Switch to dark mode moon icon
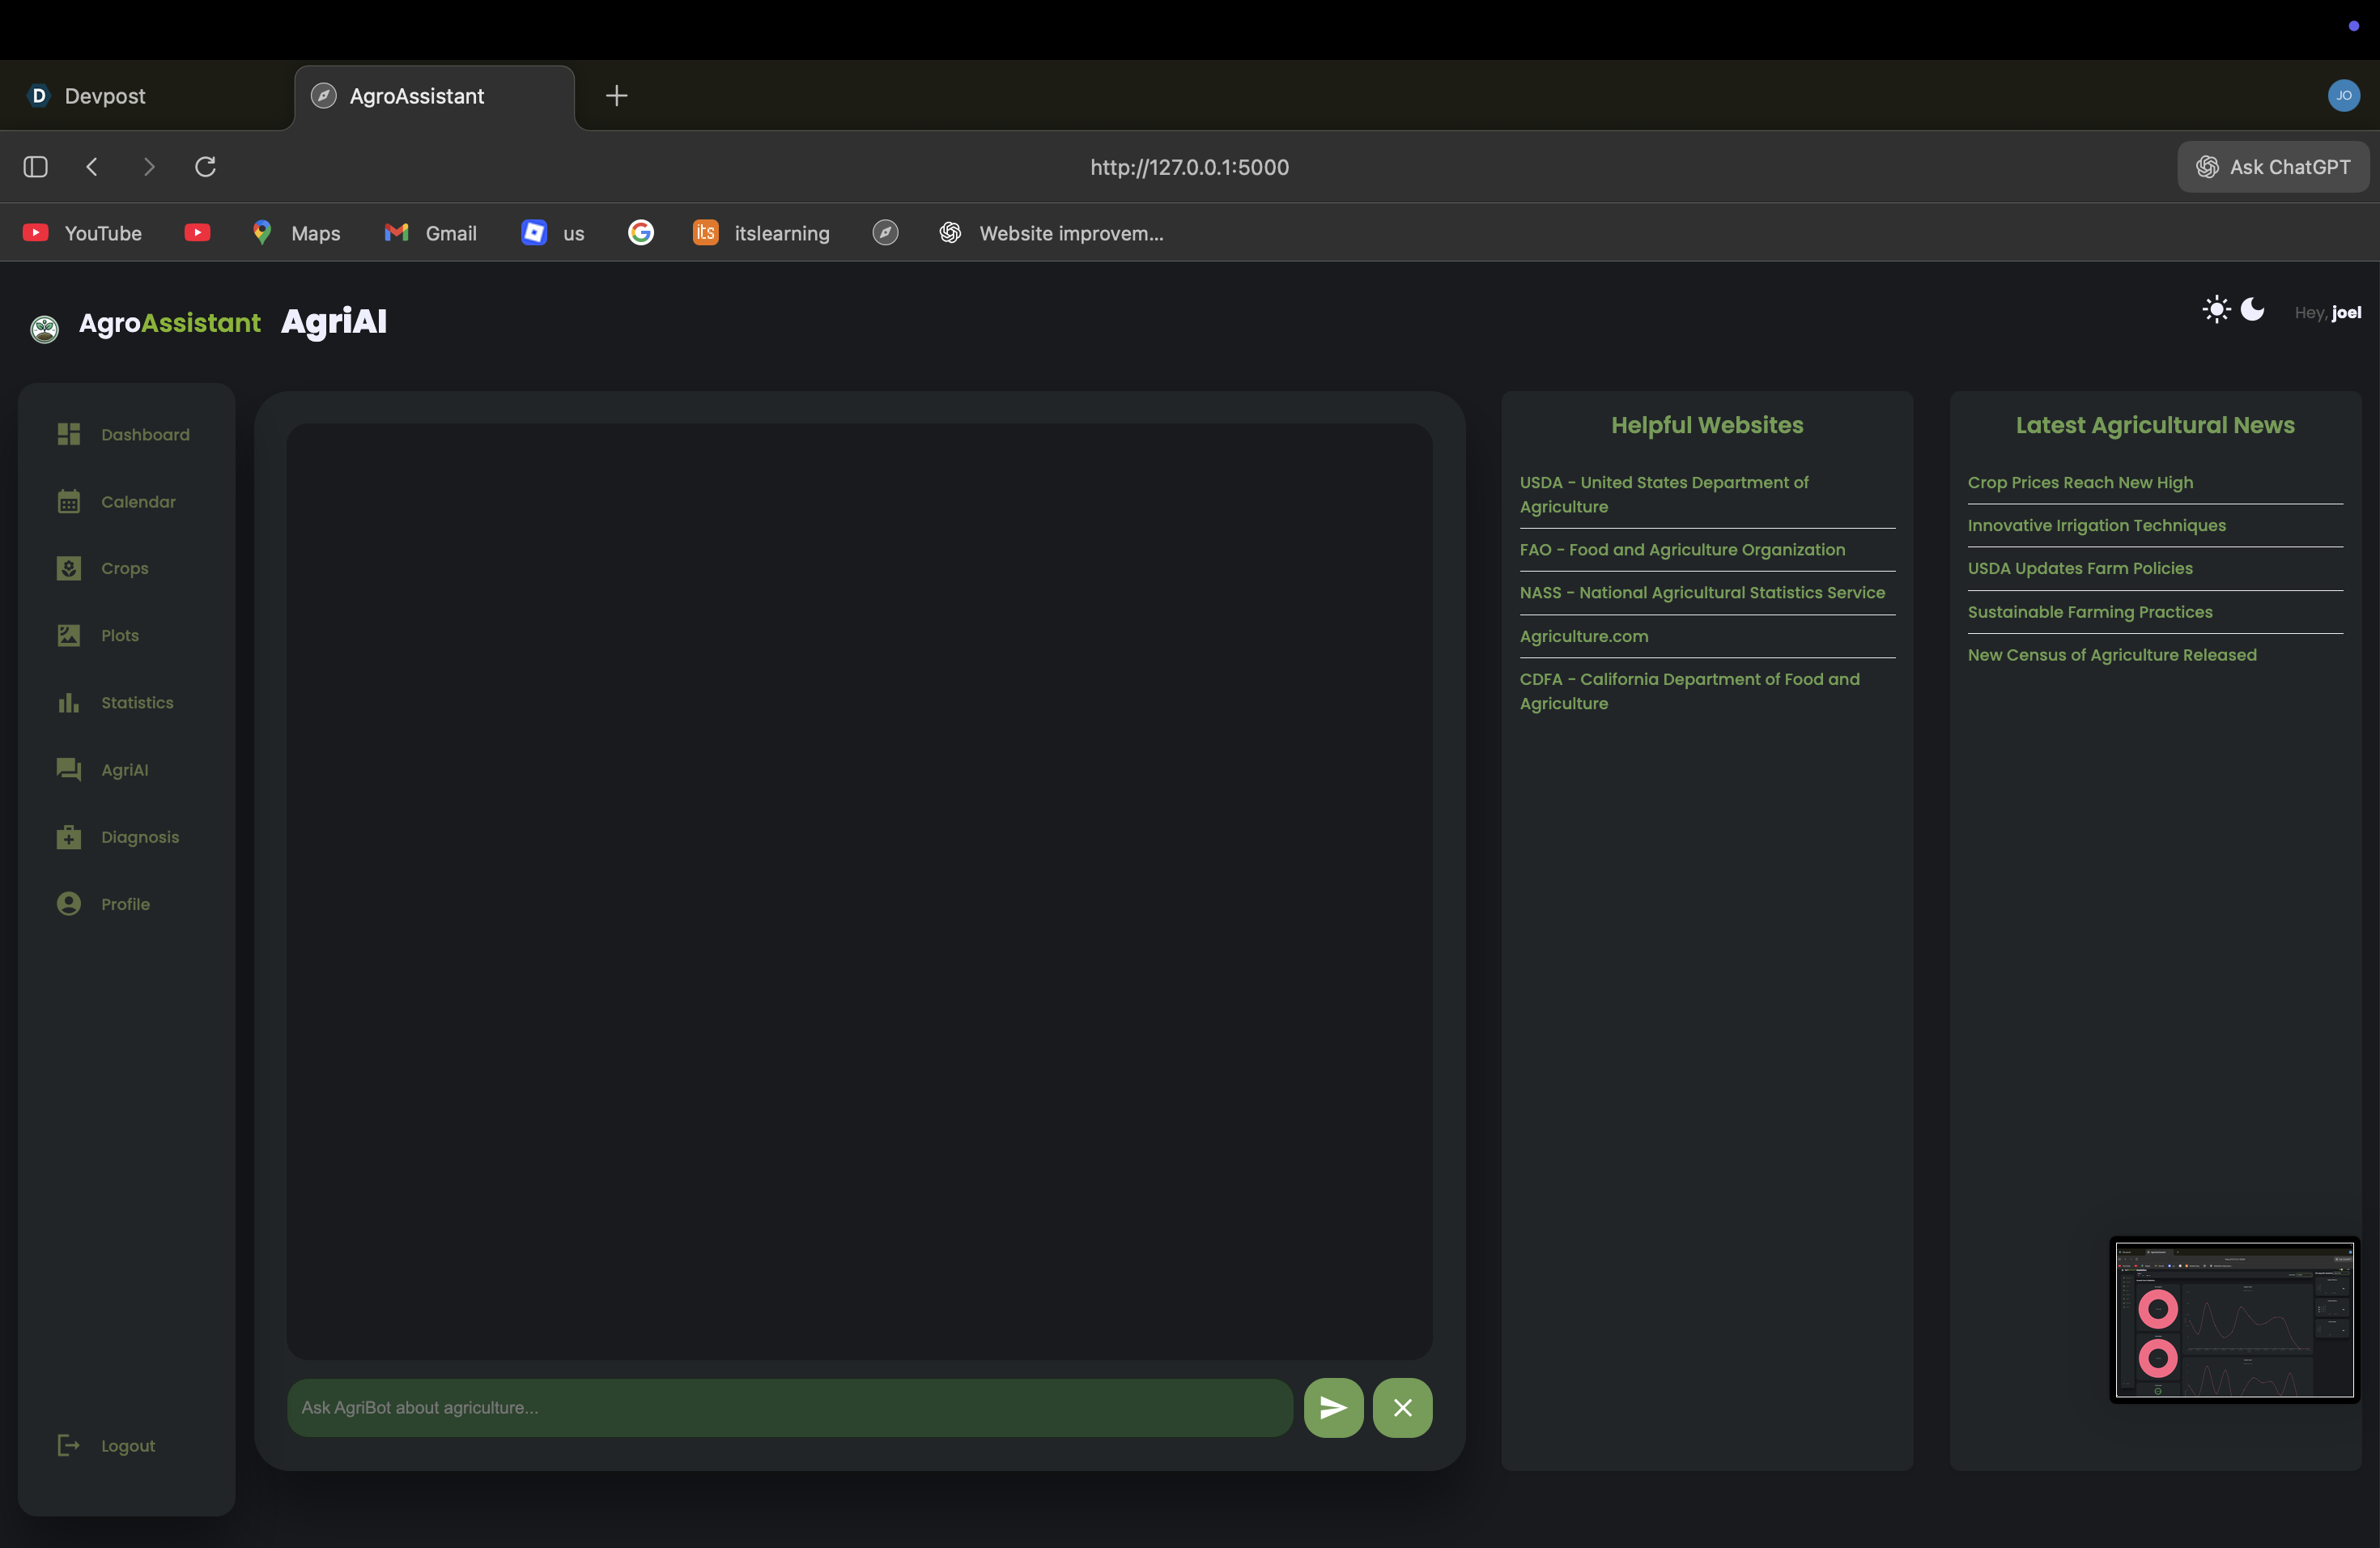The width and height of the screenshot is (2380, 1548). tap(2252, 310)
